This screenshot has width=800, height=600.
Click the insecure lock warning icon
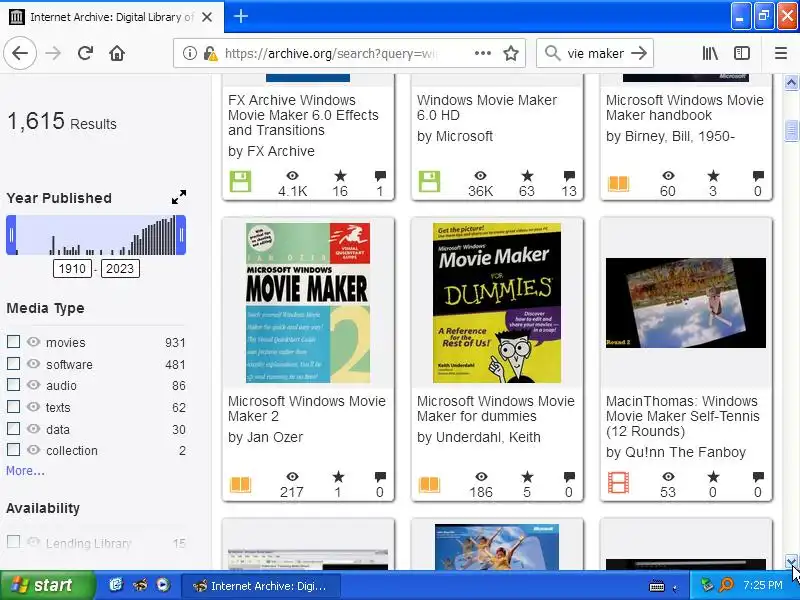[x=210, y=53]
